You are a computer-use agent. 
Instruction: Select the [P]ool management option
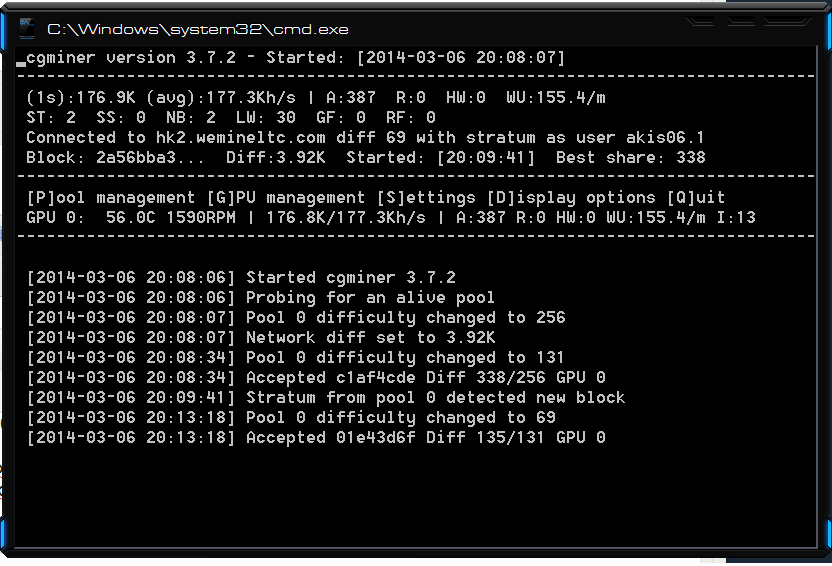(x=110, y=198)
